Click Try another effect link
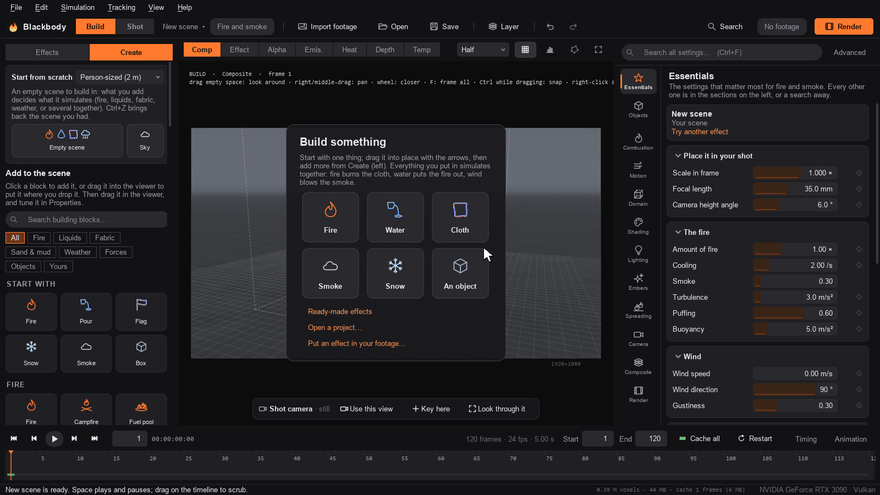The width and height of the screenshot is (880, 495). click(x=699, y=132)
